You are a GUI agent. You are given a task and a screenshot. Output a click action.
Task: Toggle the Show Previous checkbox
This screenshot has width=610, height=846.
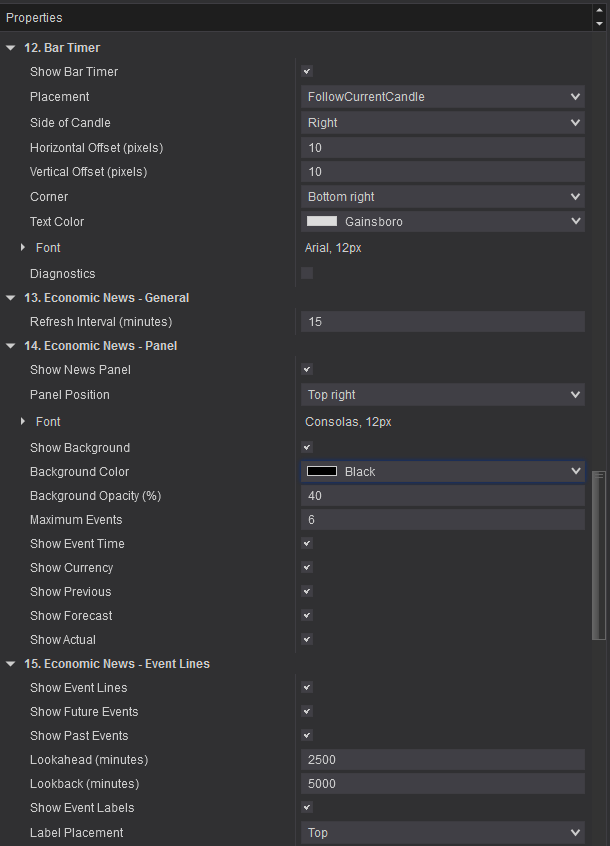click(307, 592)
